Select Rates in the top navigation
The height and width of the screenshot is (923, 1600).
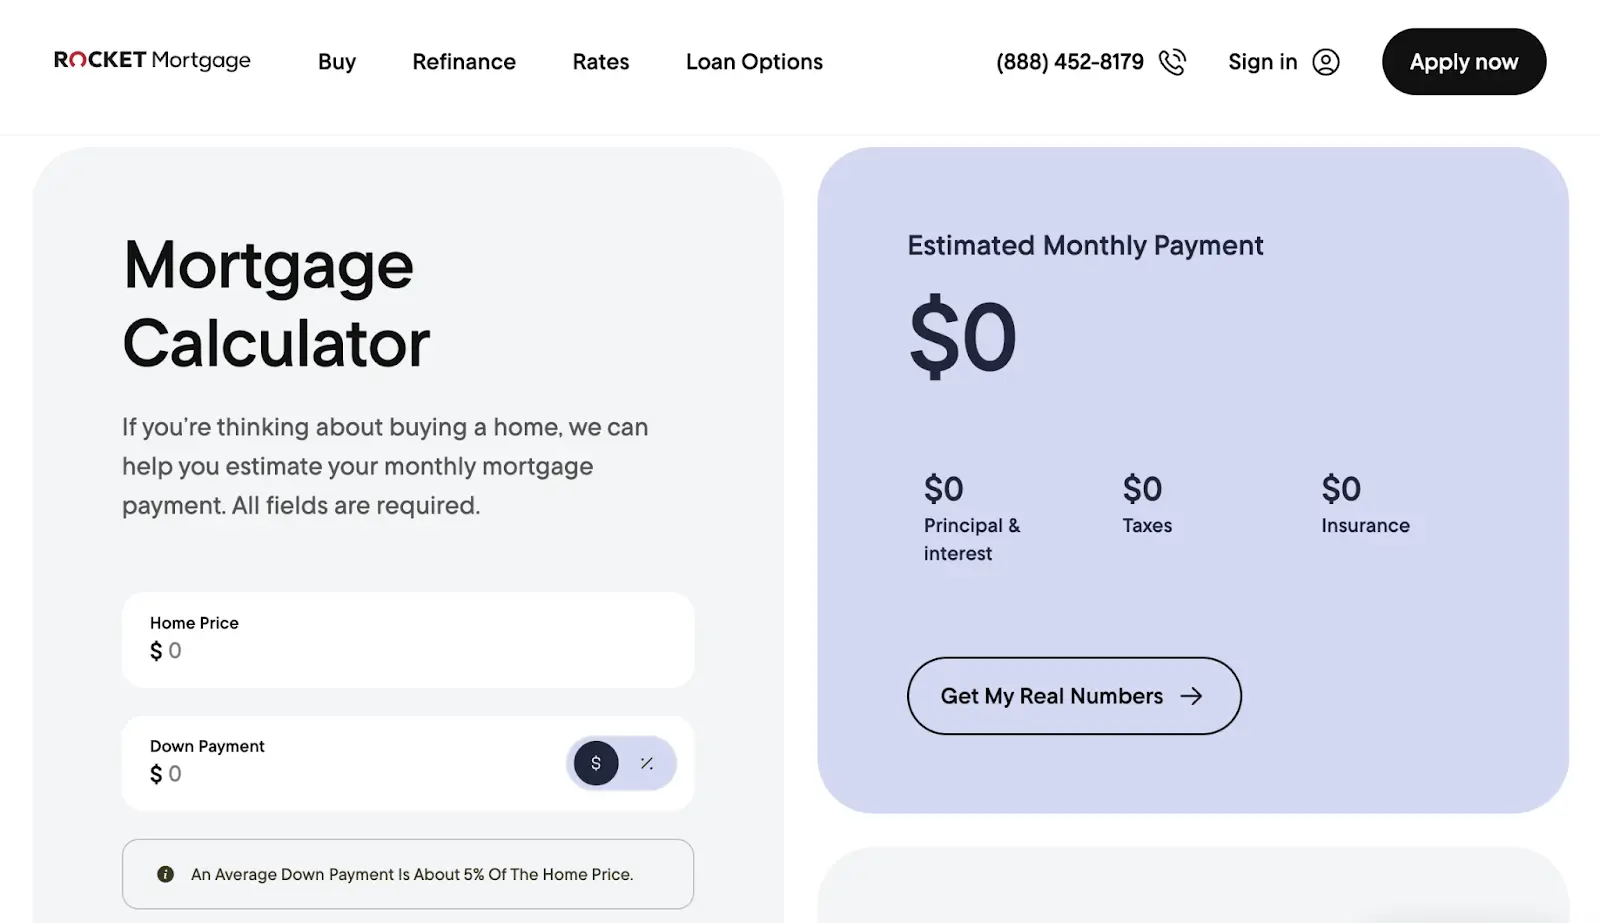(600, 61)
